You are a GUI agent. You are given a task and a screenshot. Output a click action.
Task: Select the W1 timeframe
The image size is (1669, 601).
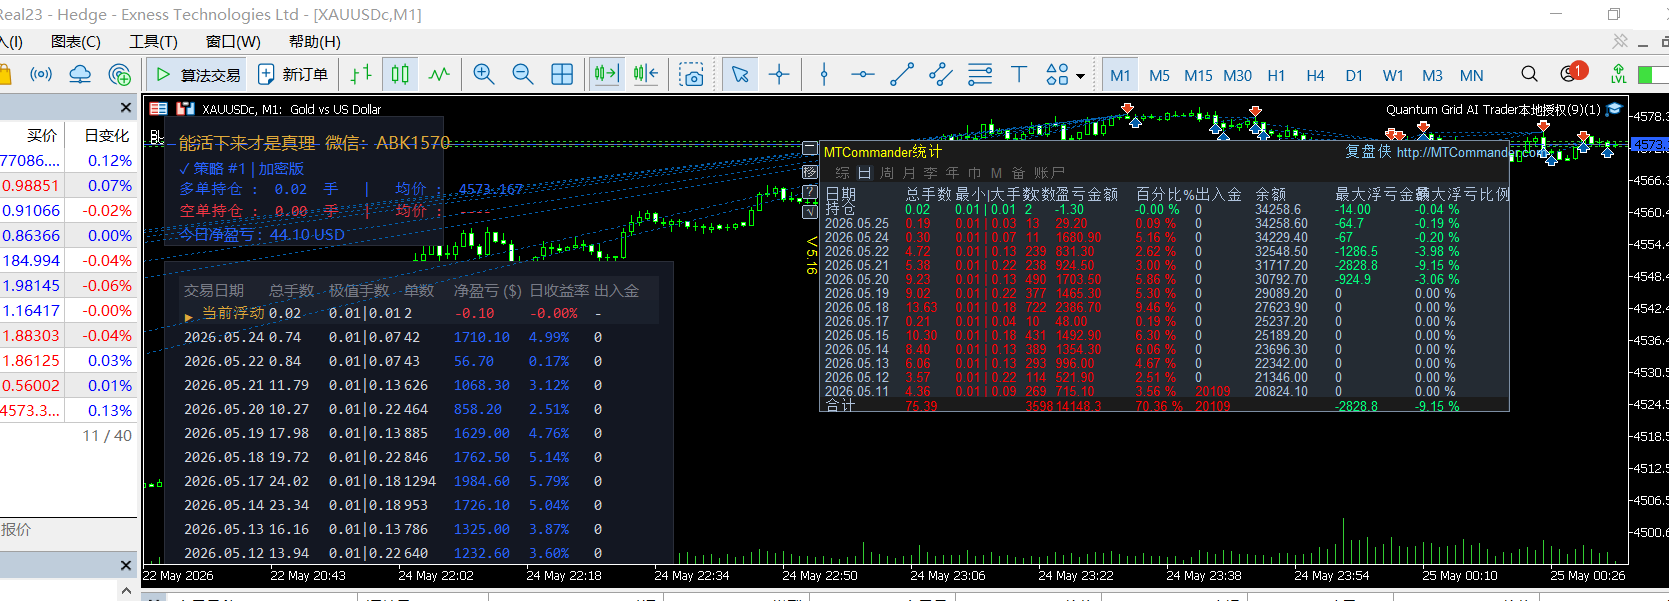[1393, 75]
